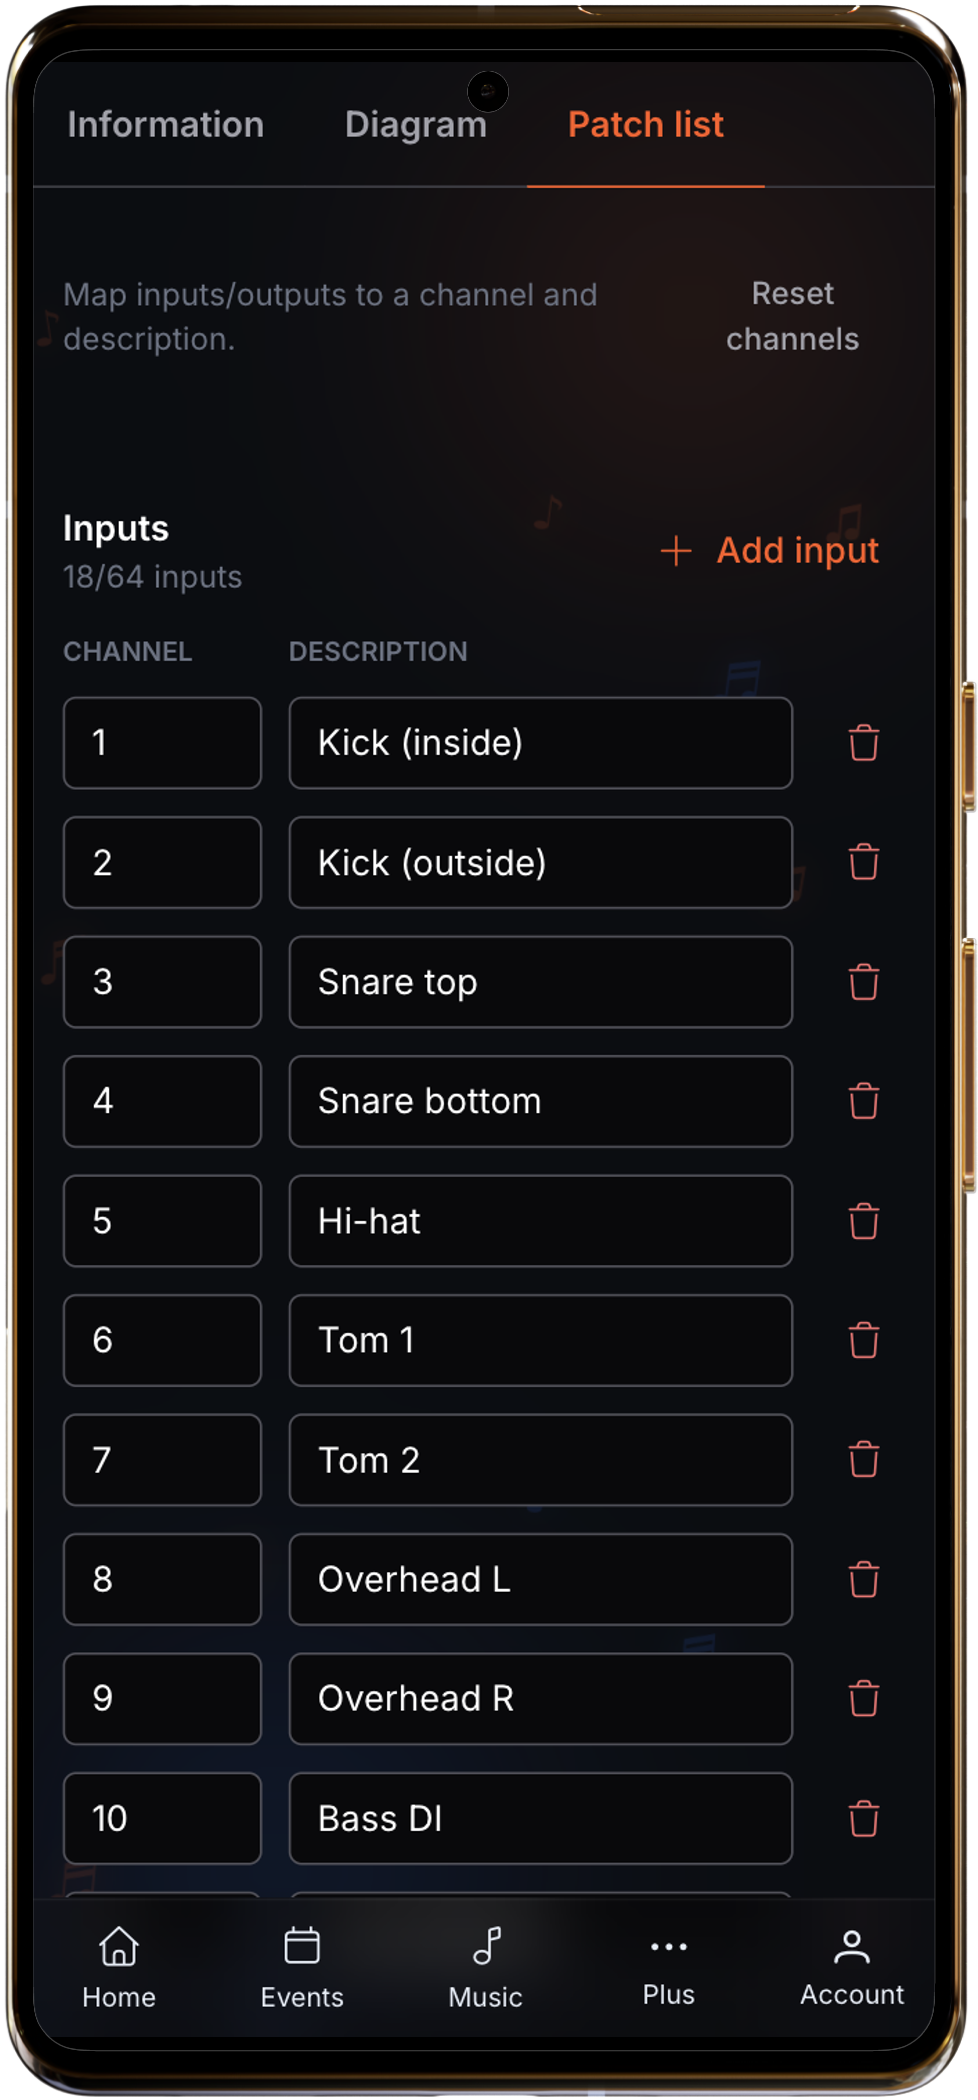Click Add input

[x=770, y=551]
